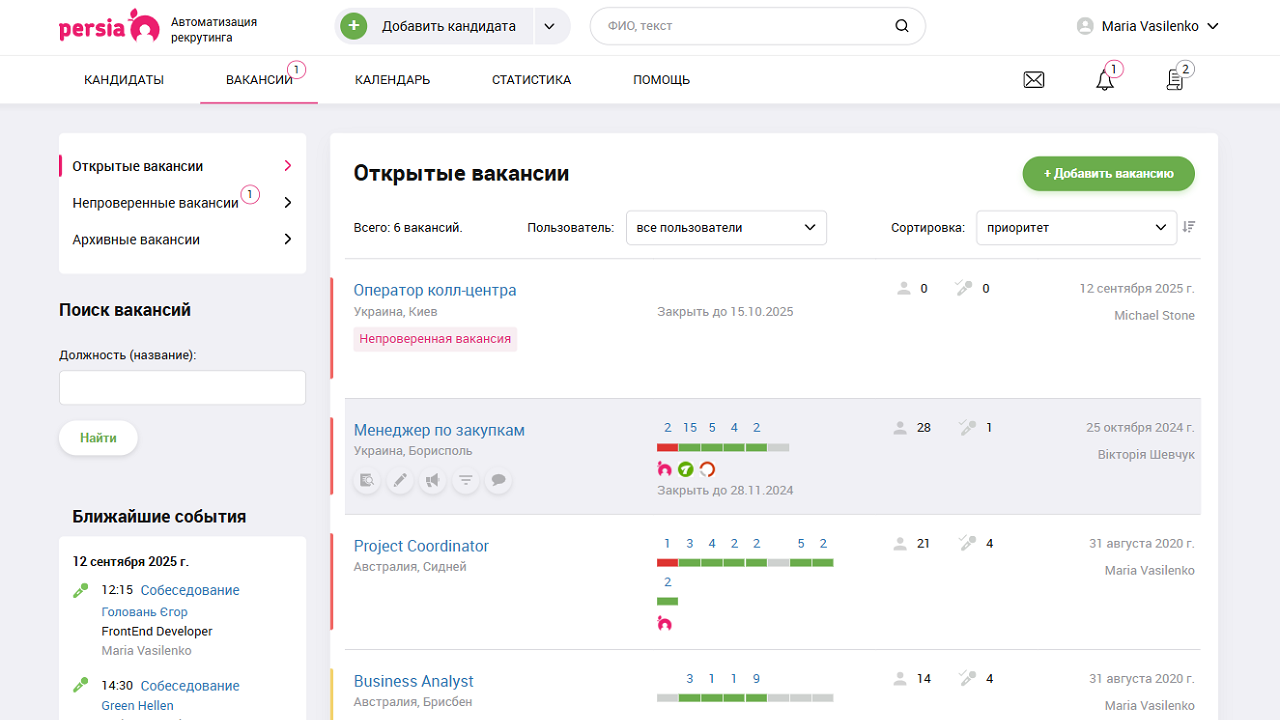Go to the СТАТИСТИКА tab

coord(531,80)
